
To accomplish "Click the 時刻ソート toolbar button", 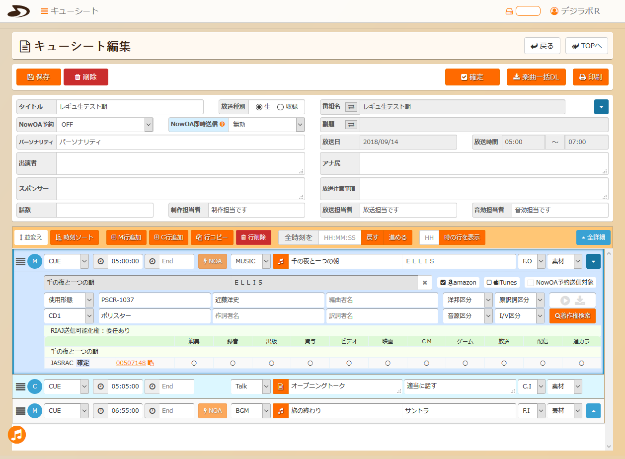I will click(x=74, y=237).
